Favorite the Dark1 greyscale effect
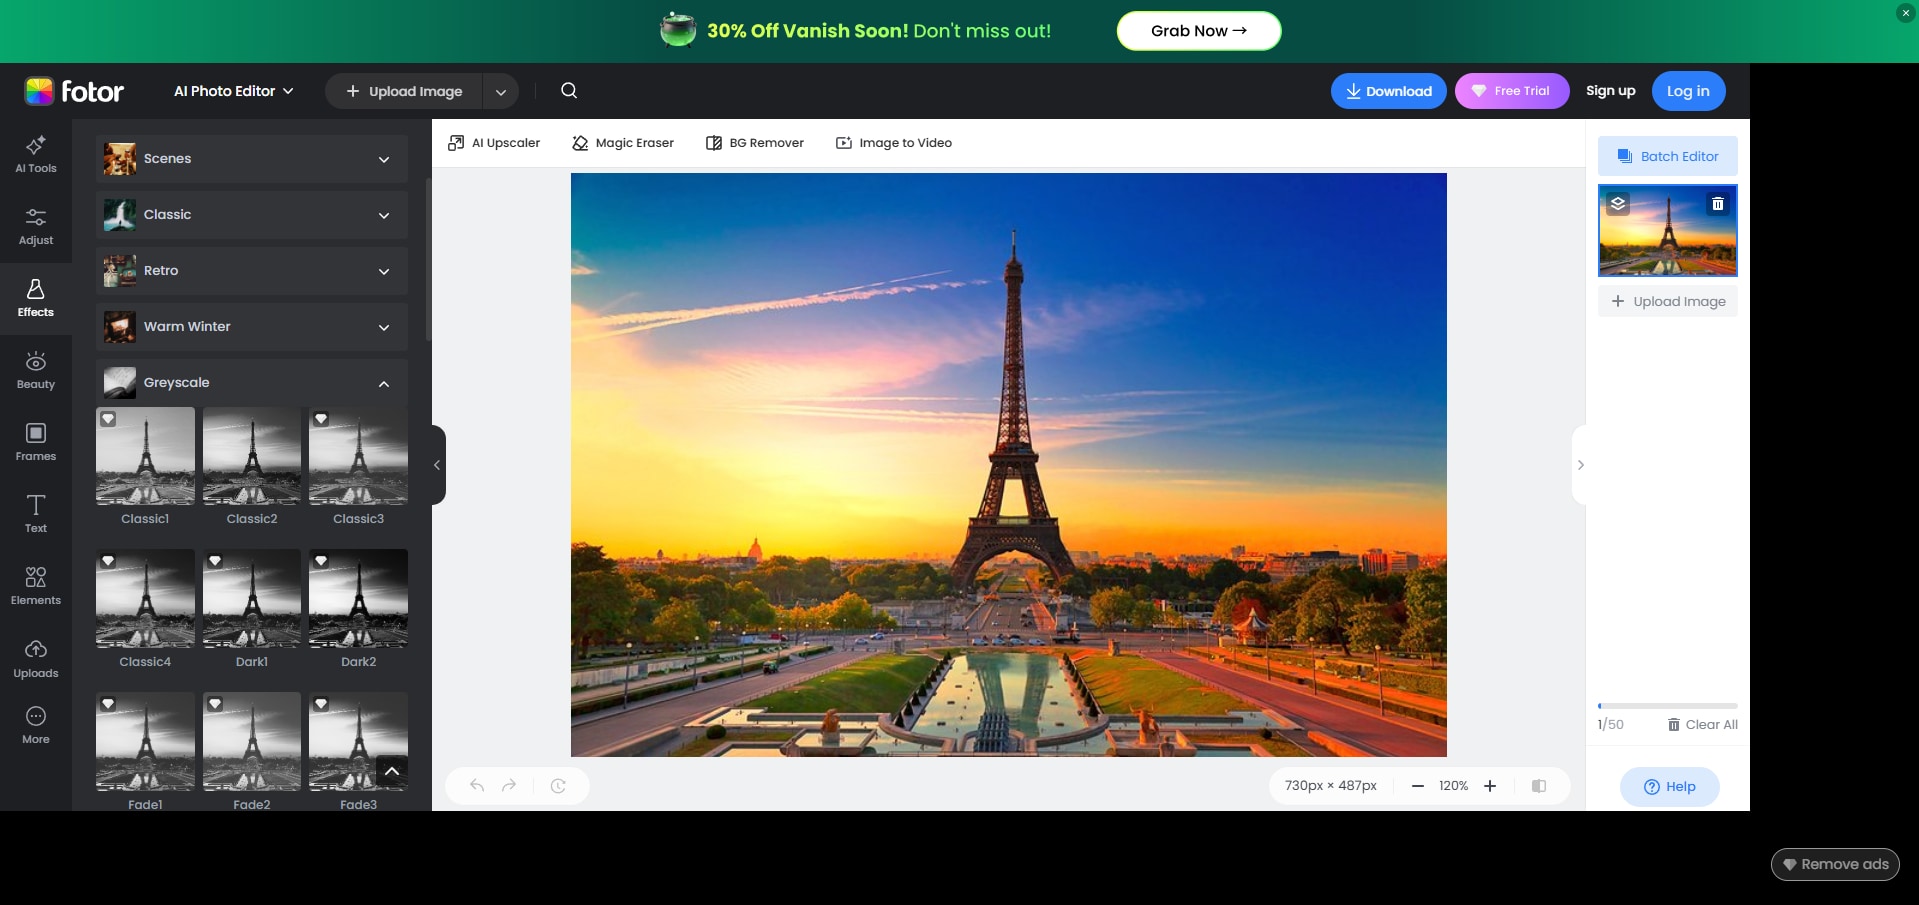 coord(215,561)
